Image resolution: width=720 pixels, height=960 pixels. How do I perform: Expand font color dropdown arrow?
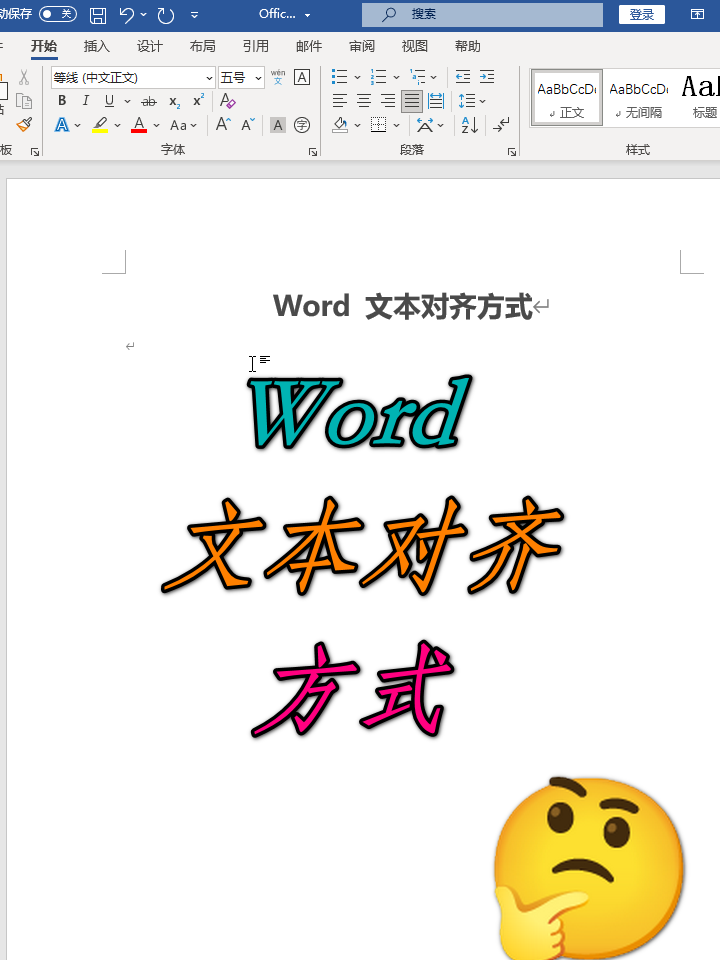156,126
